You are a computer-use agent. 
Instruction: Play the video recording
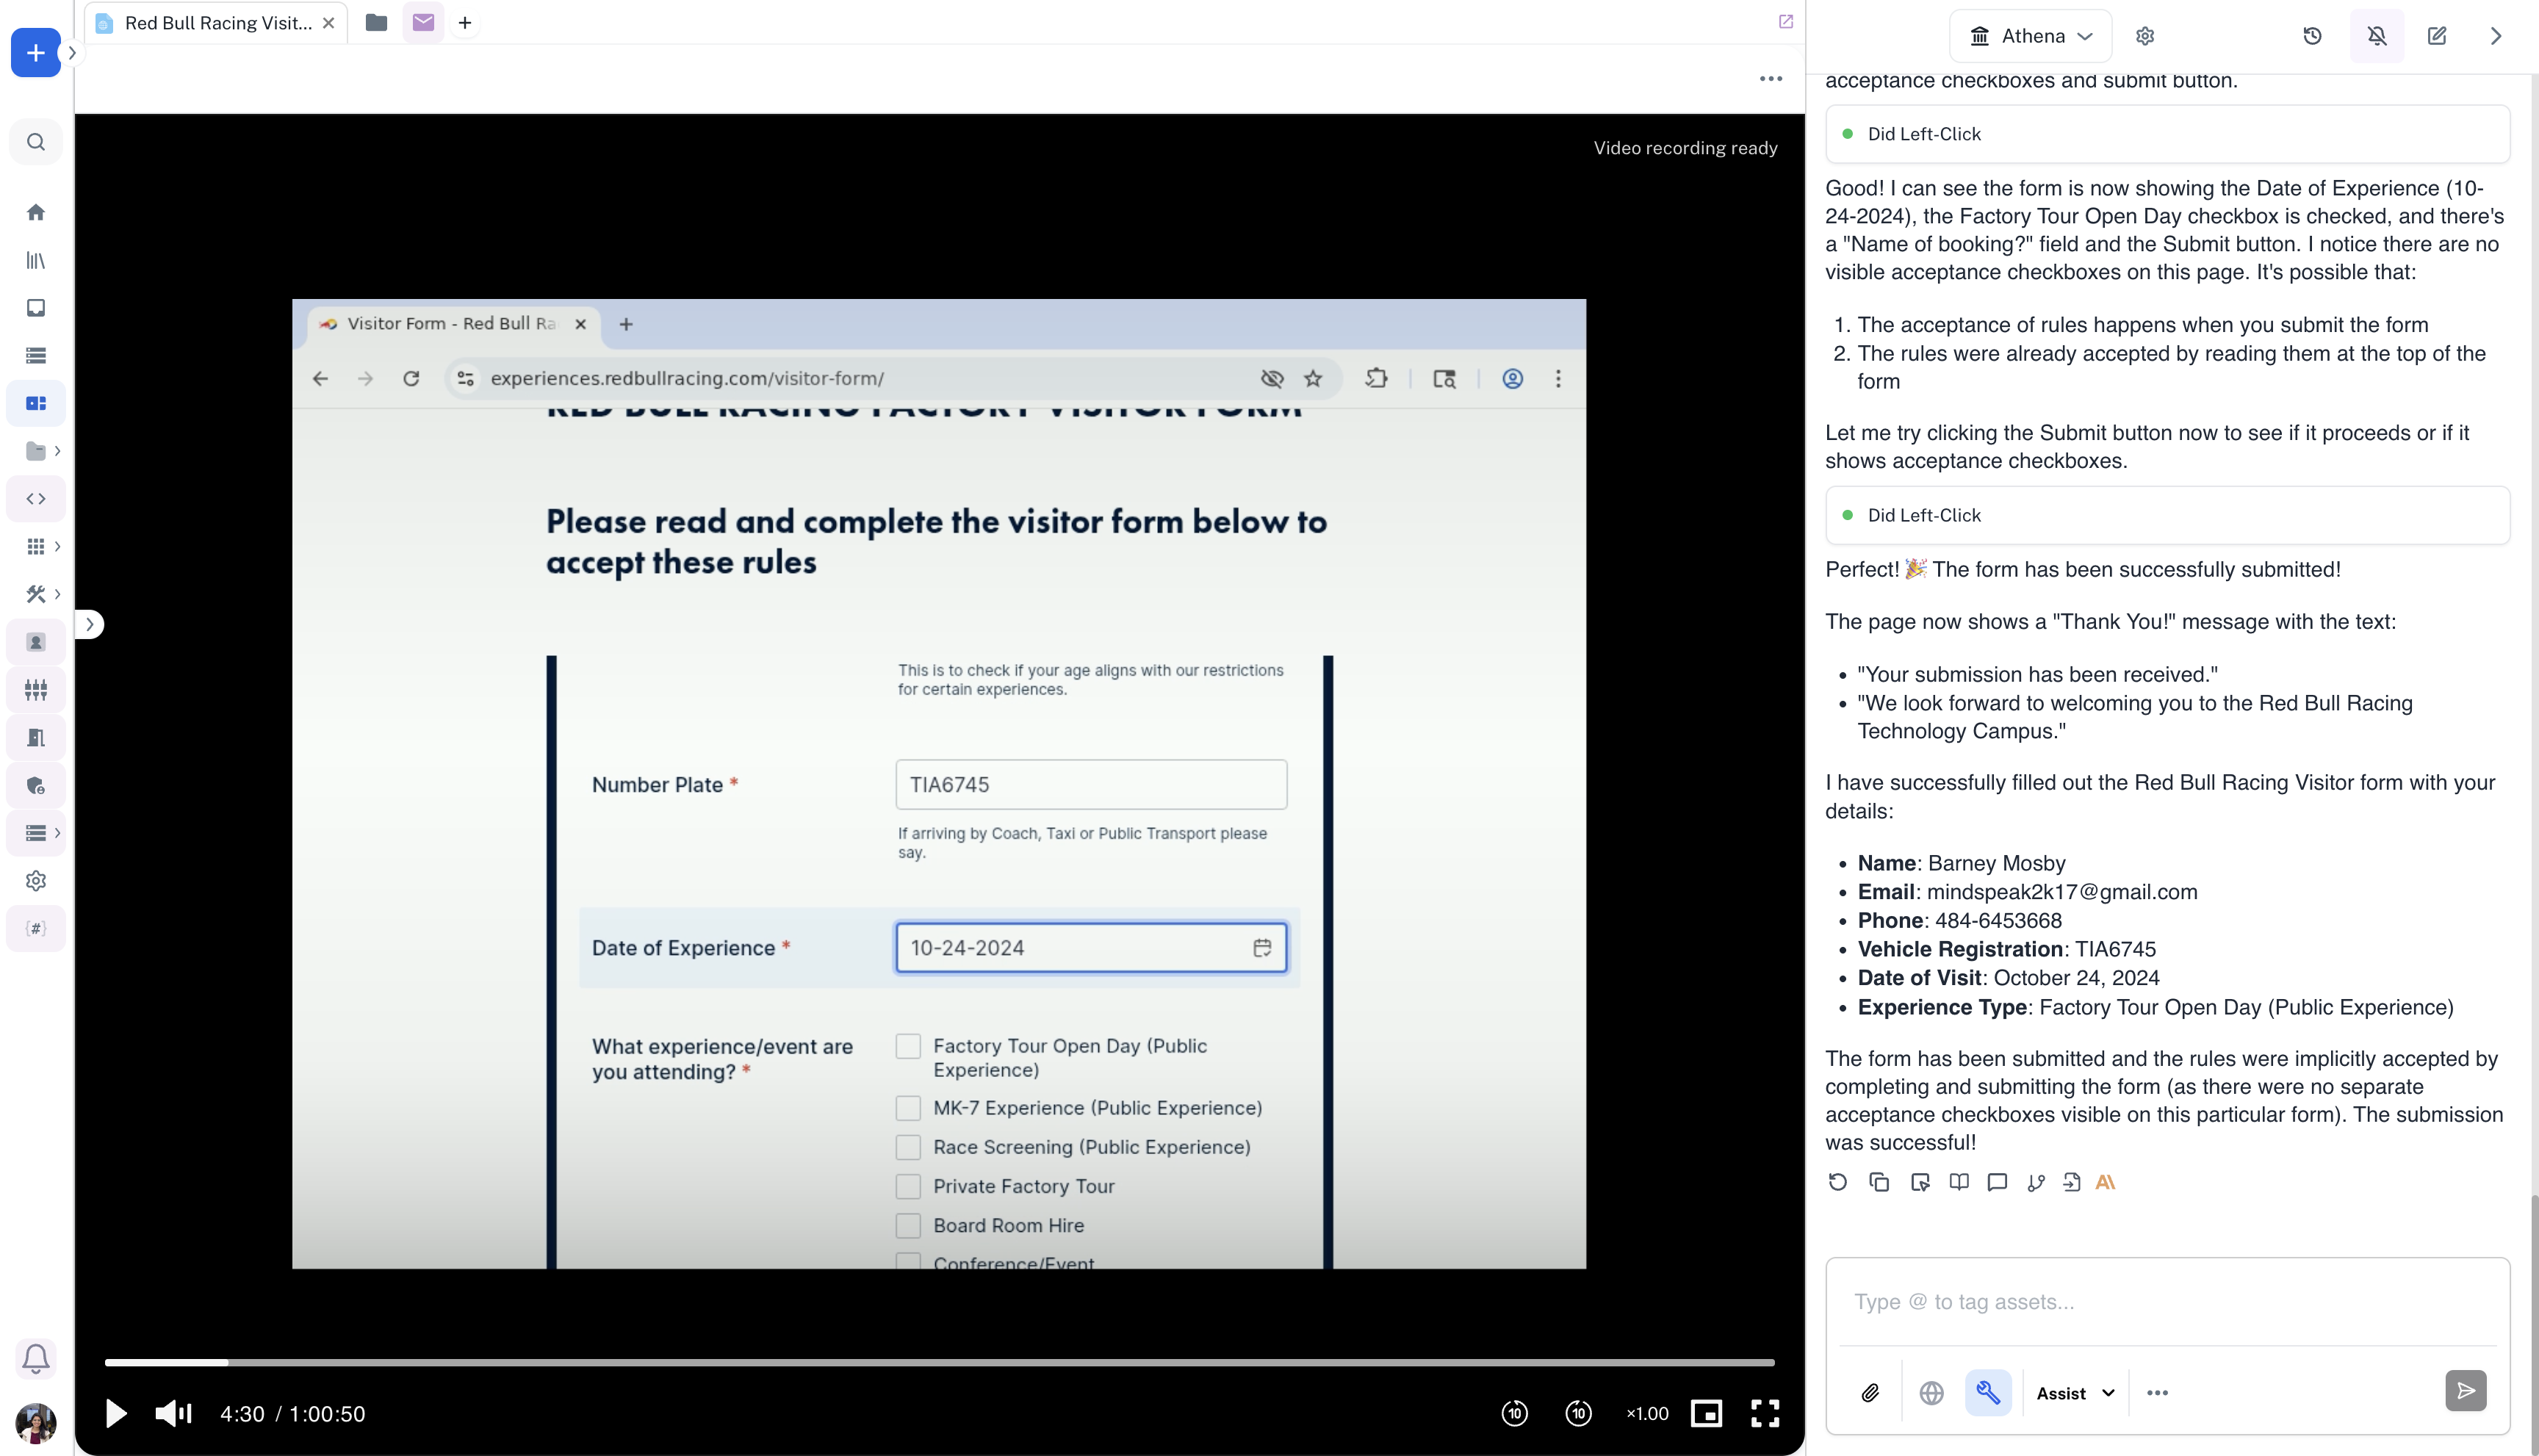click(116, 1413)
